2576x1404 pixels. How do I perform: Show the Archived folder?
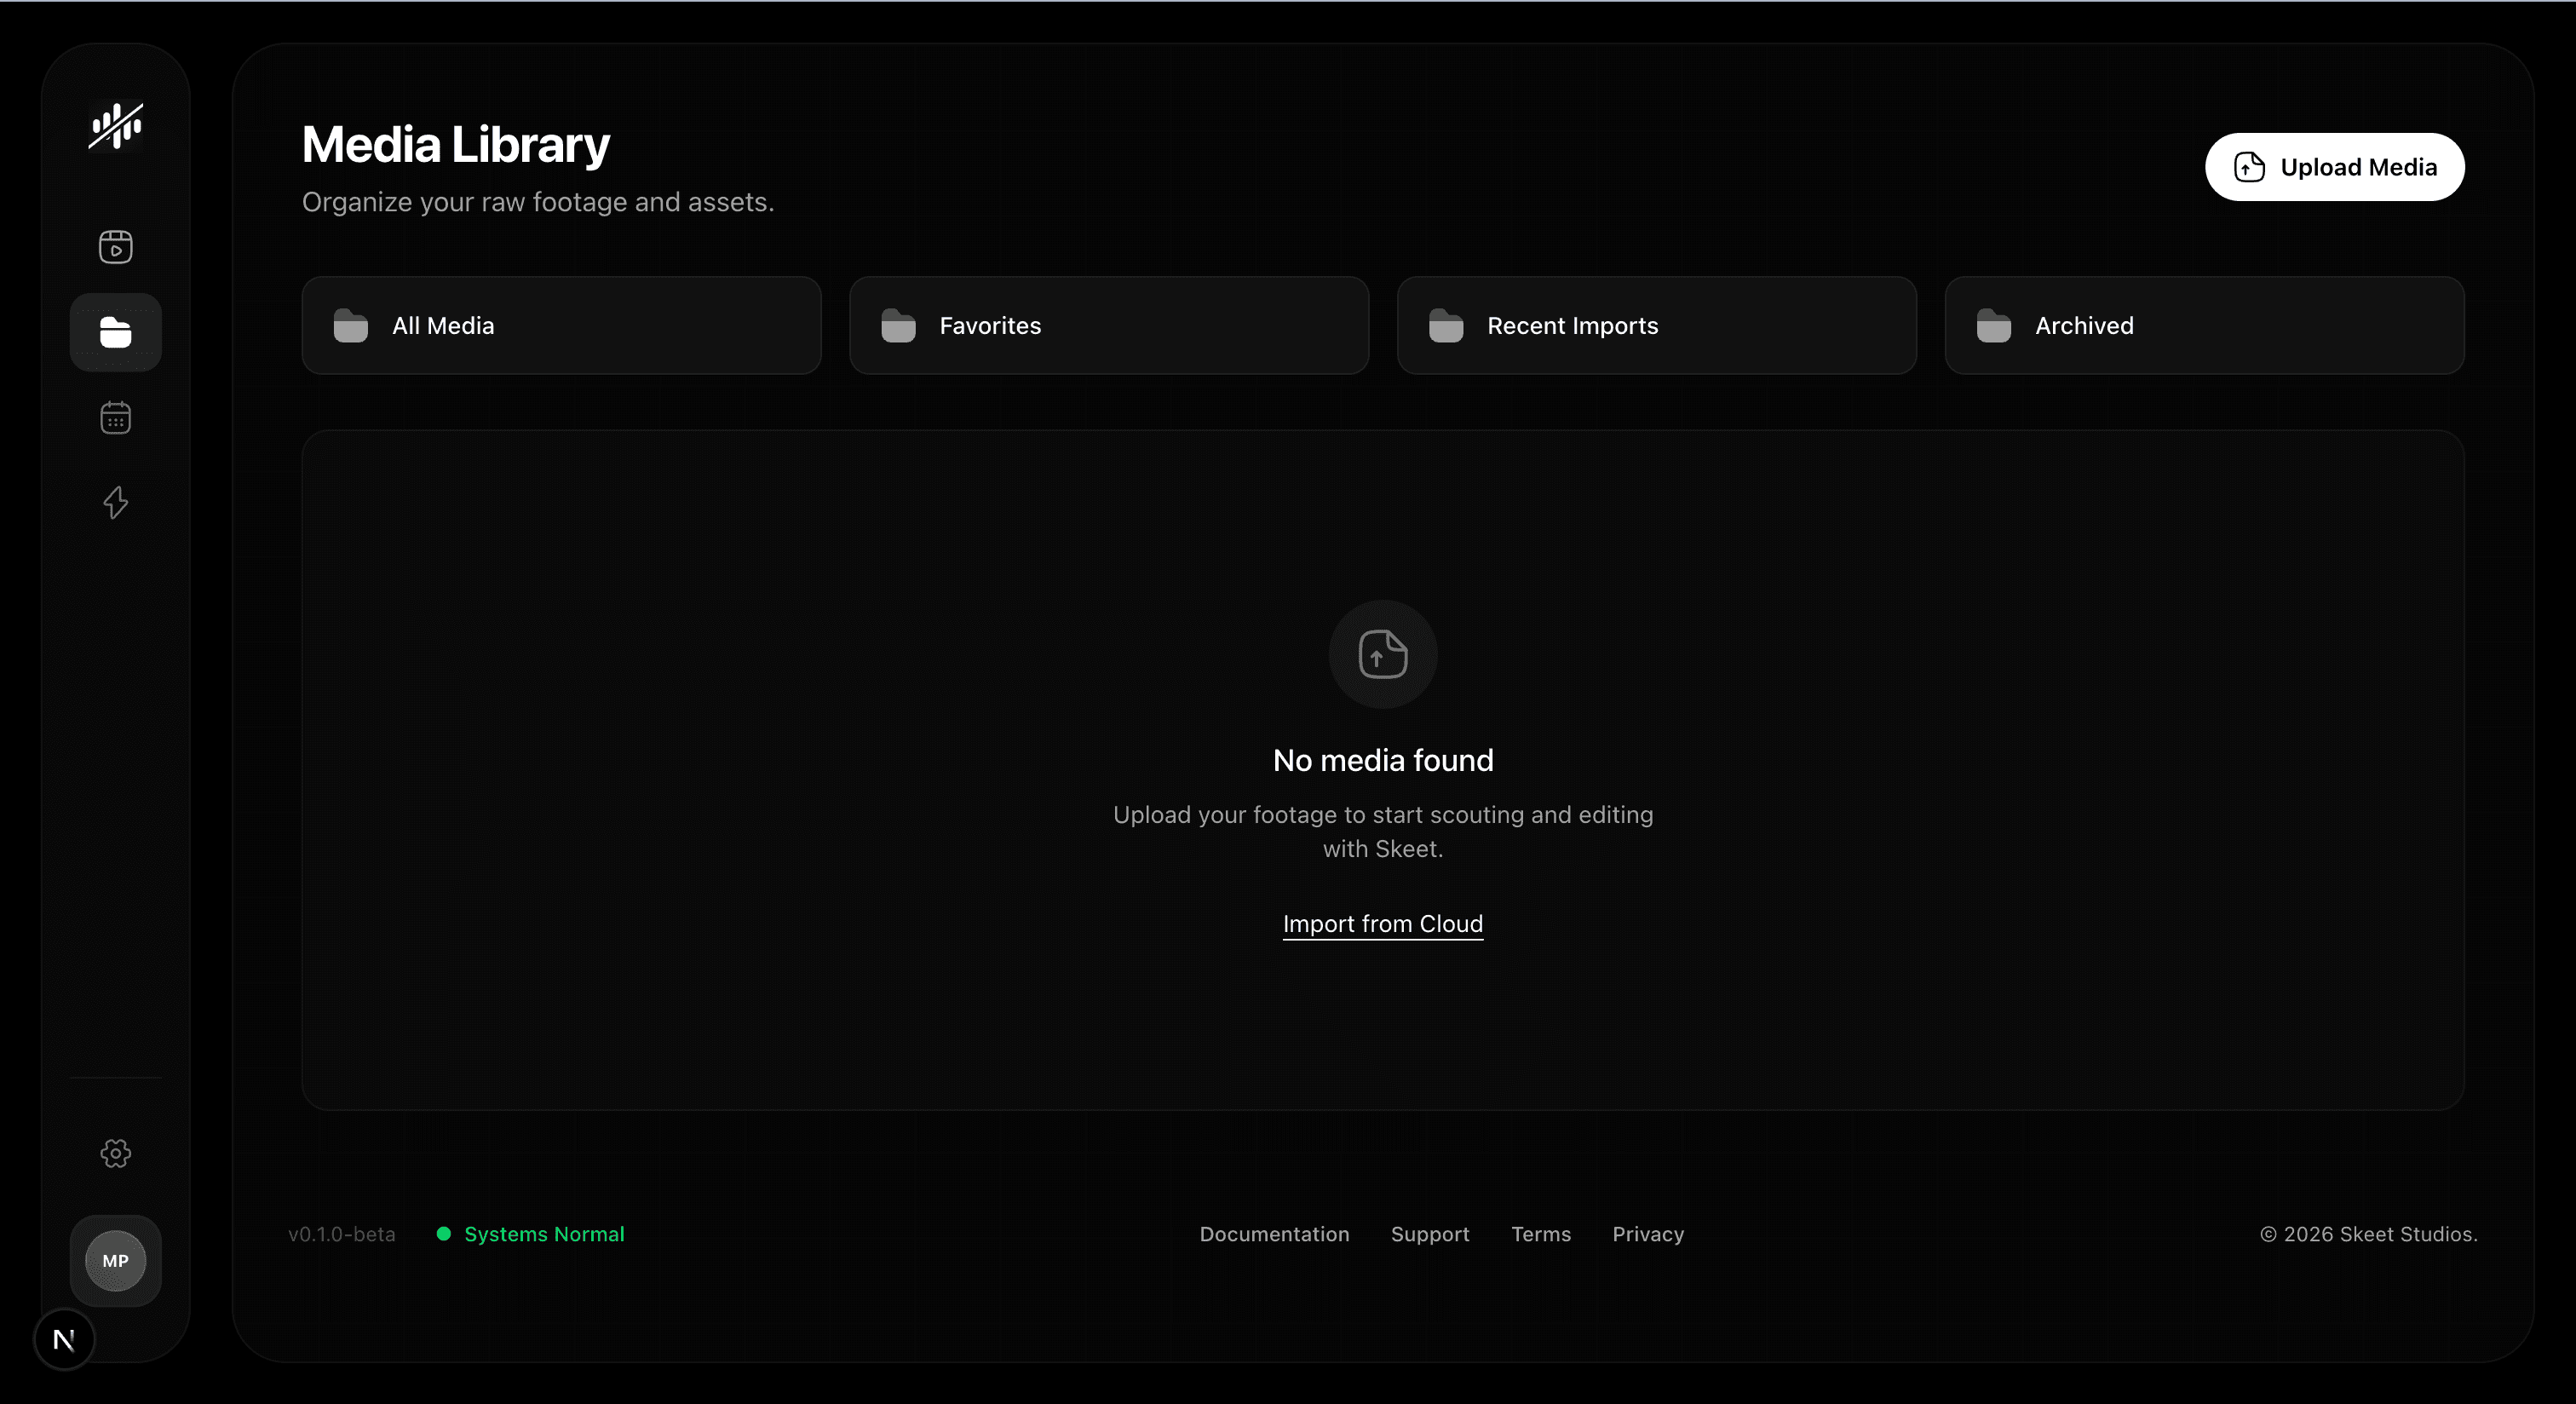[2203, 326]
